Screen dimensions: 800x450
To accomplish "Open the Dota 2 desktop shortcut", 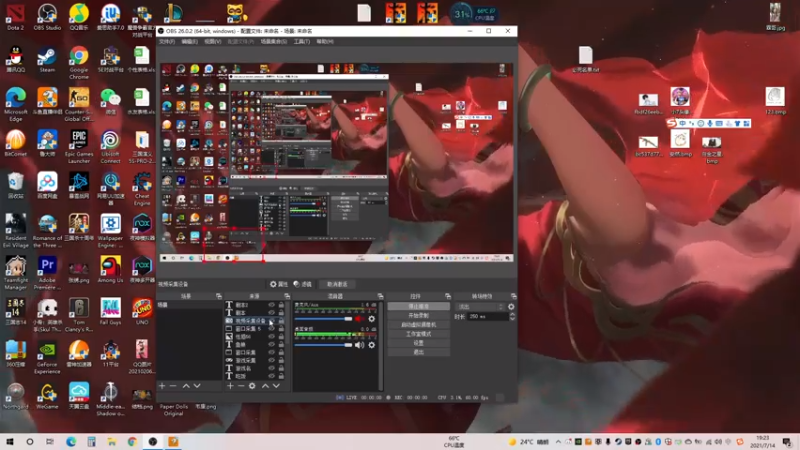I will tap(15, 16).
